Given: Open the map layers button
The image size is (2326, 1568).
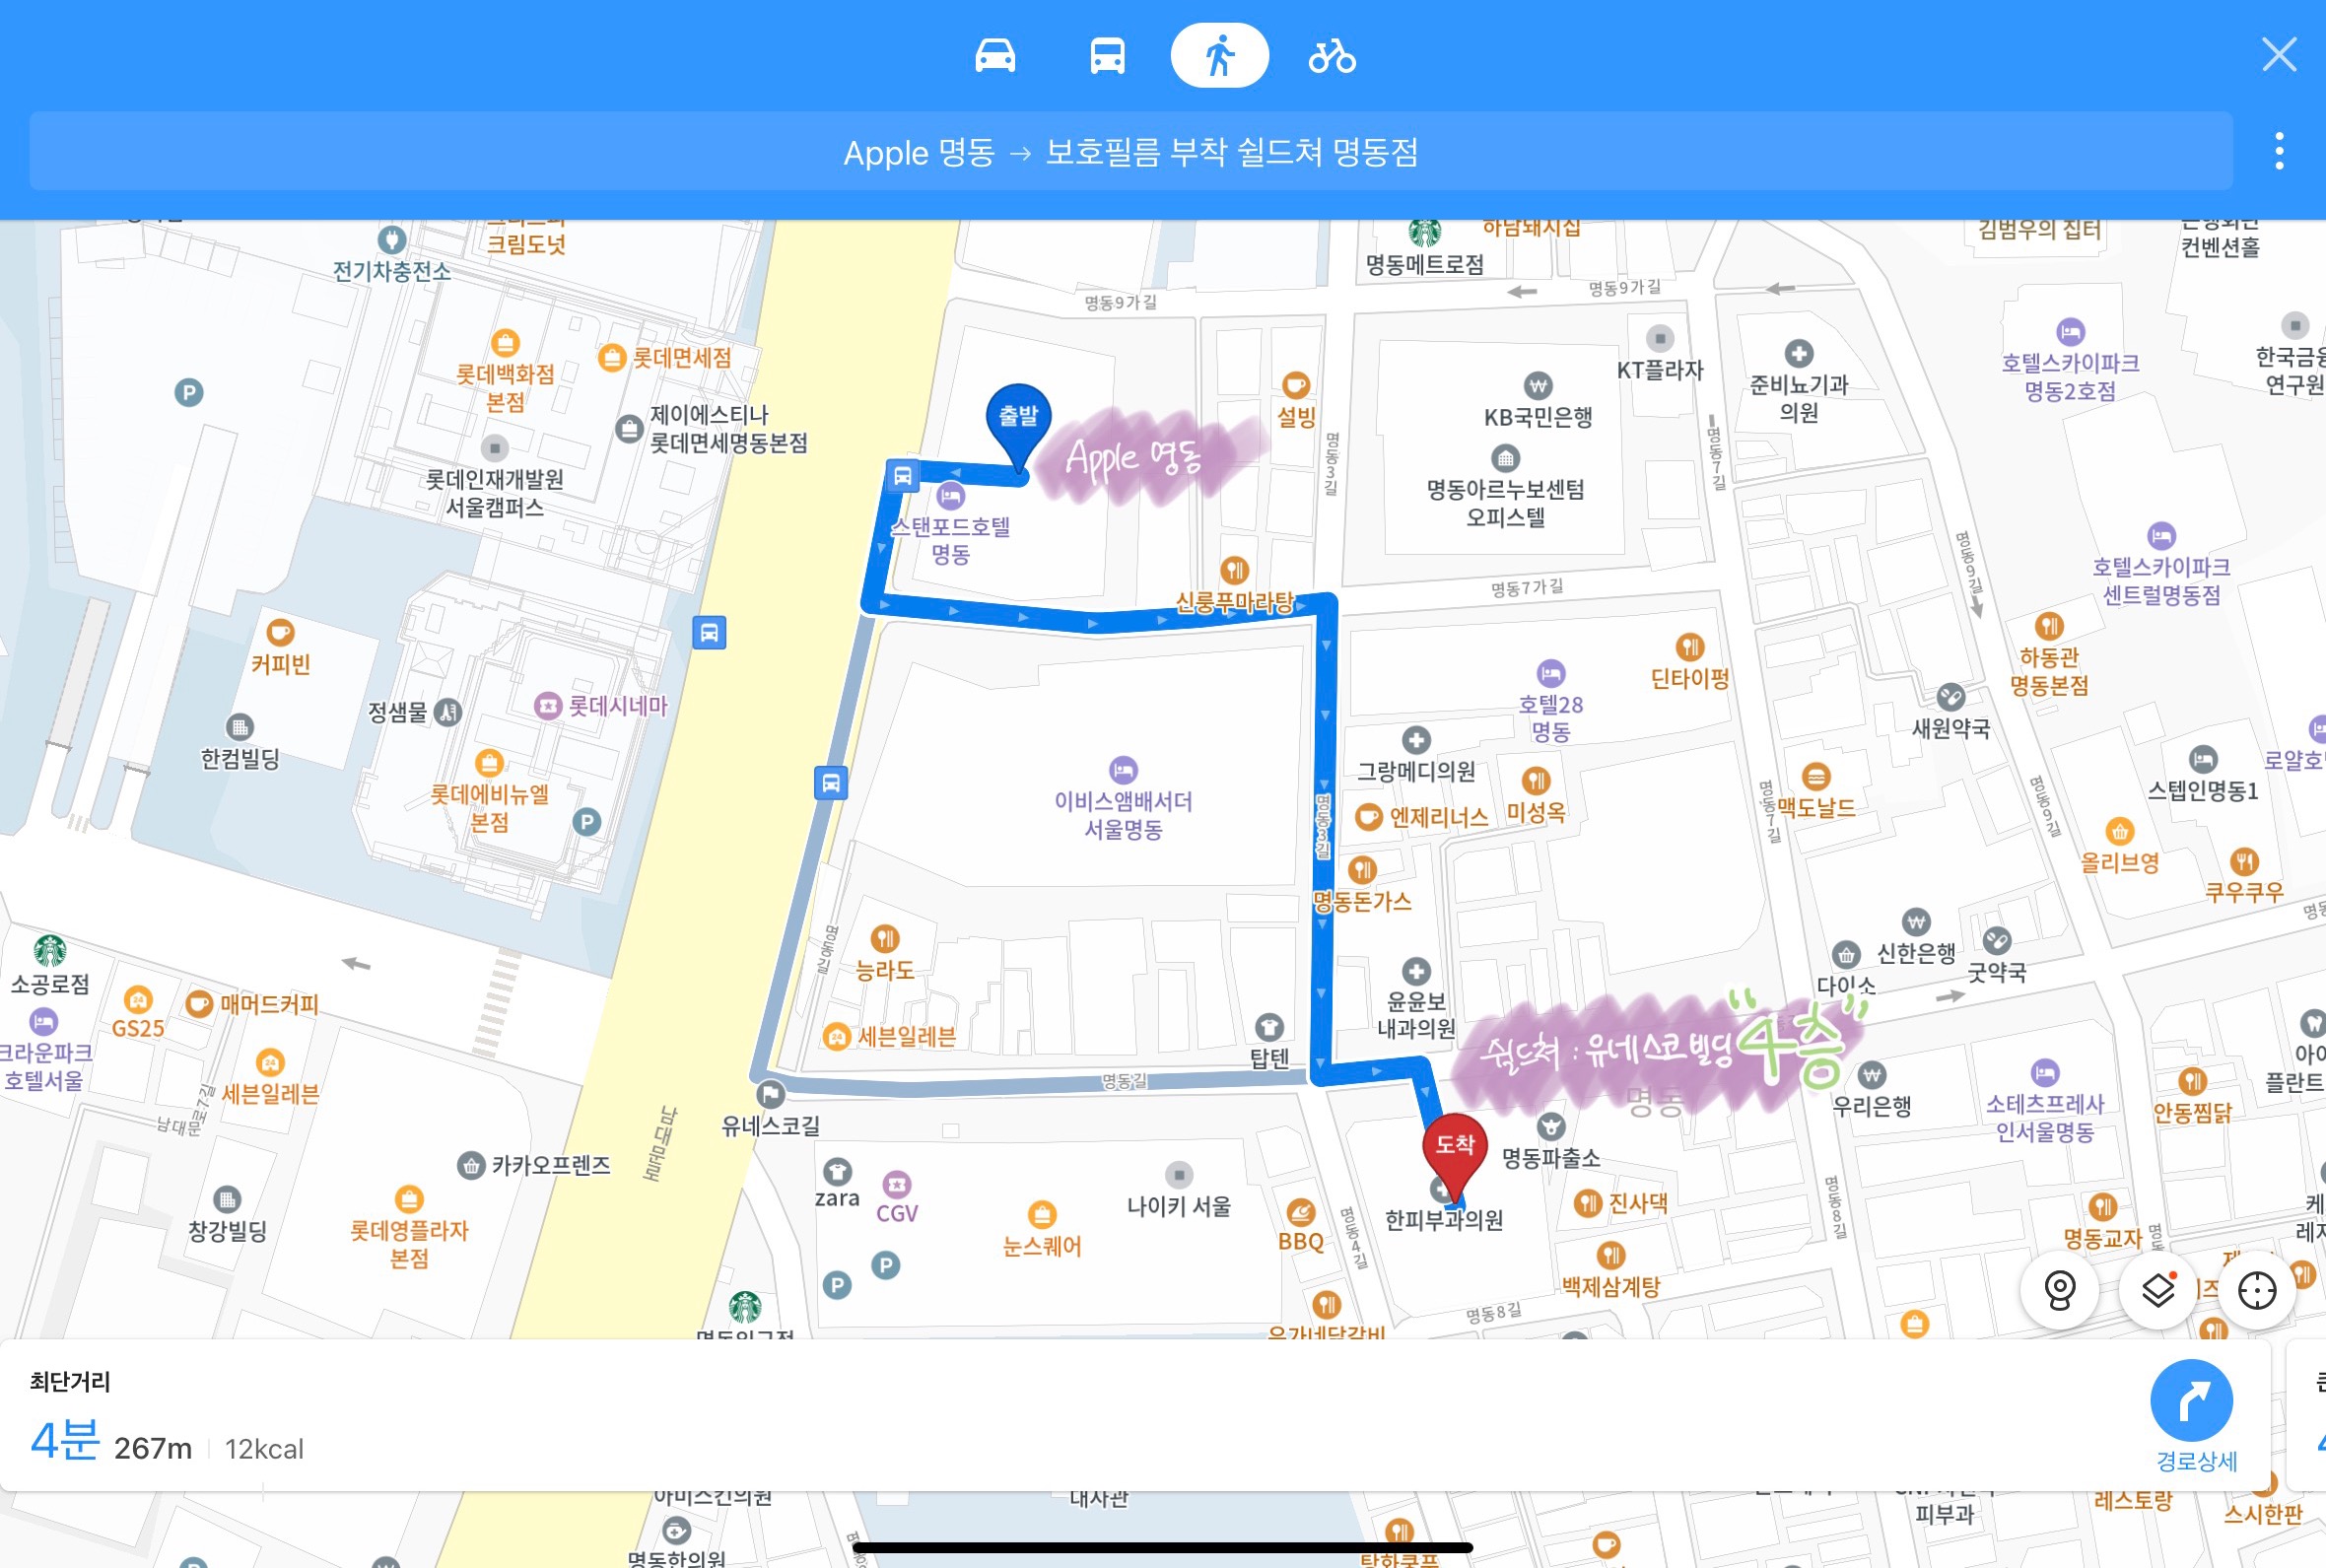Looking at the screenshot, I should pos(2158,1291).
